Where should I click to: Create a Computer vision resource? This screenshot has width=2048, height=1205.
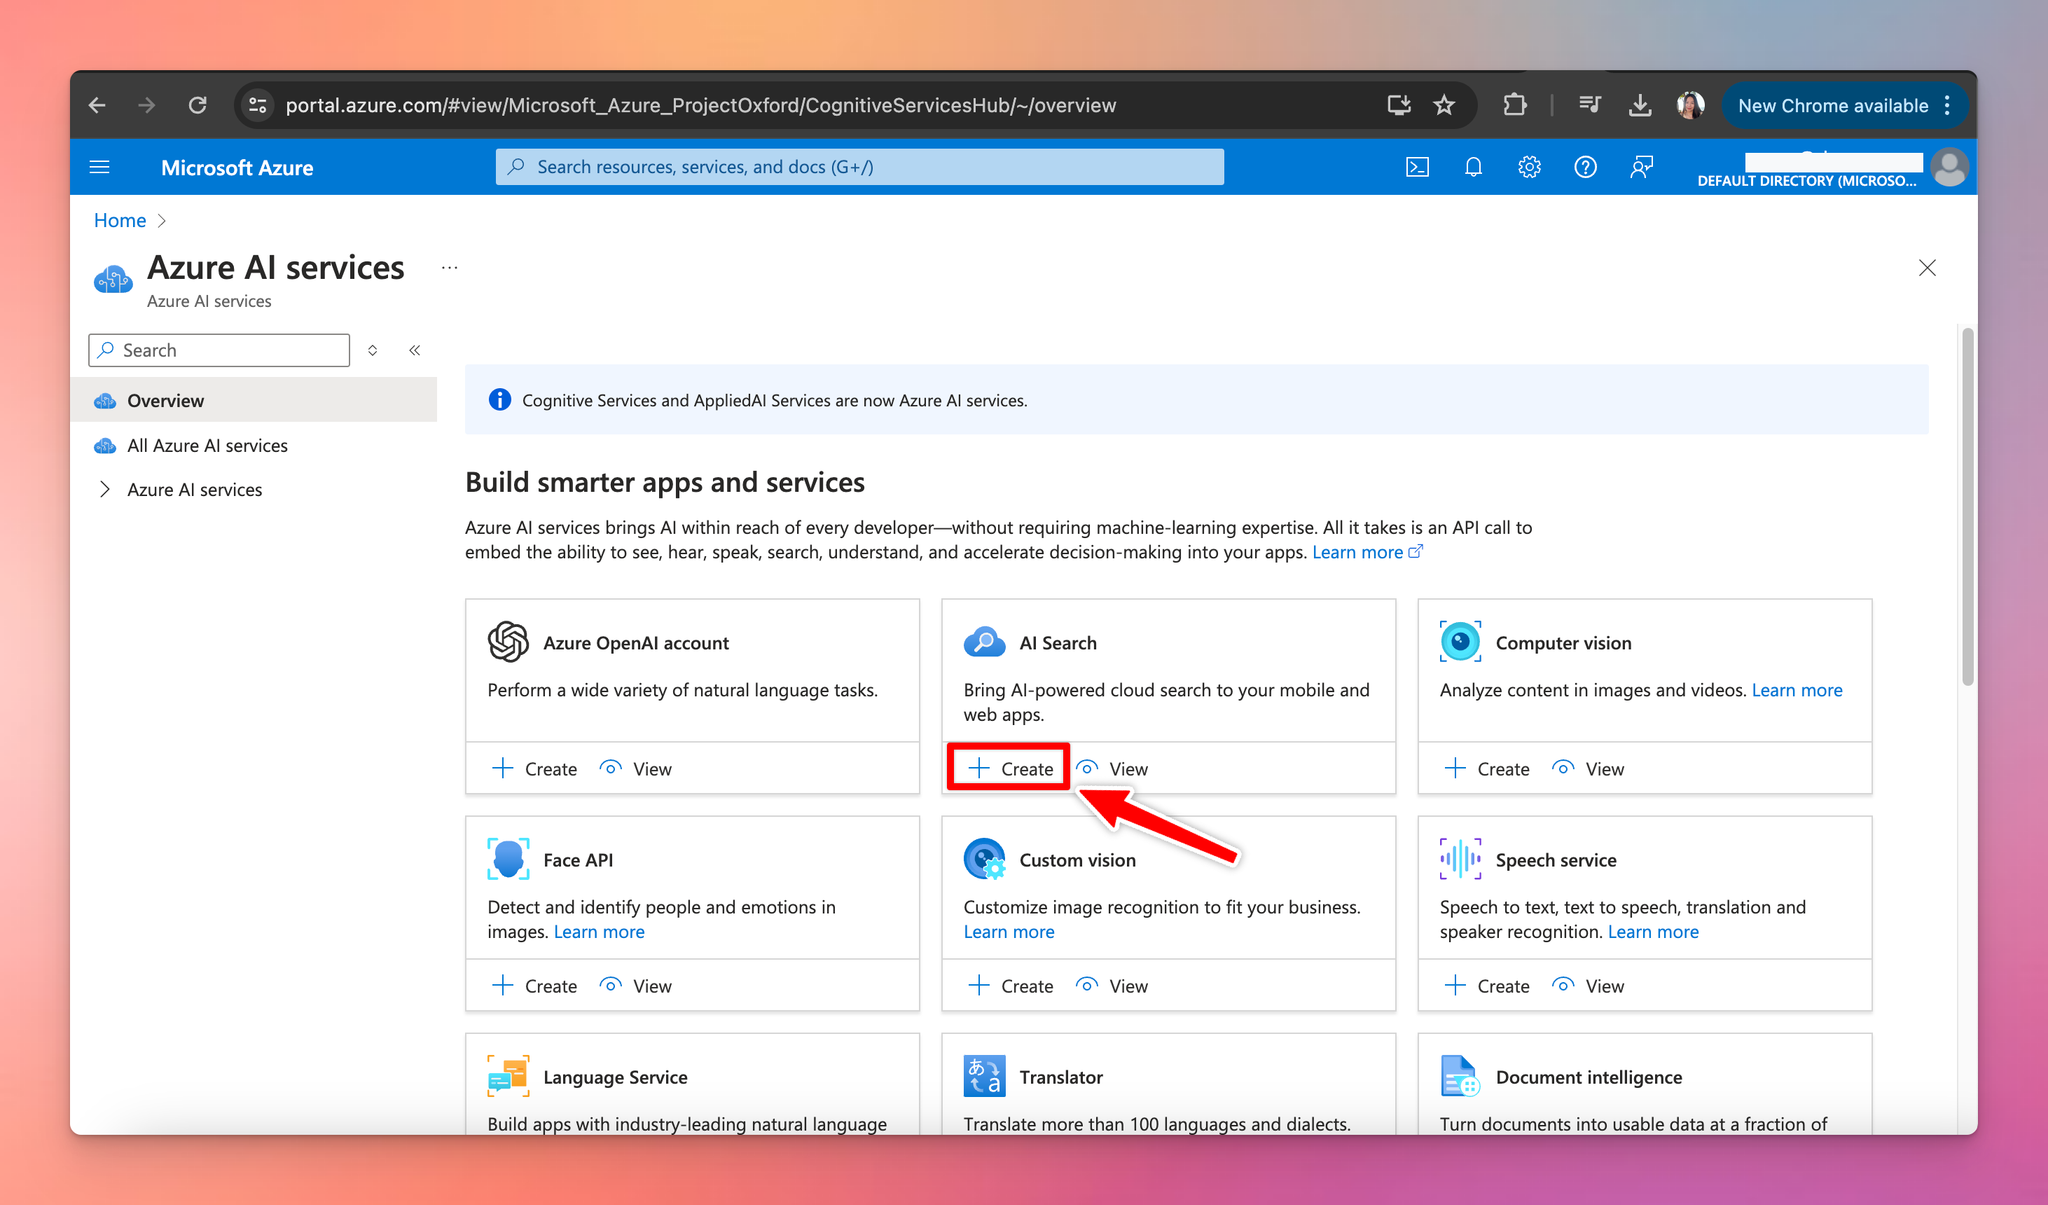point(1487,768)
